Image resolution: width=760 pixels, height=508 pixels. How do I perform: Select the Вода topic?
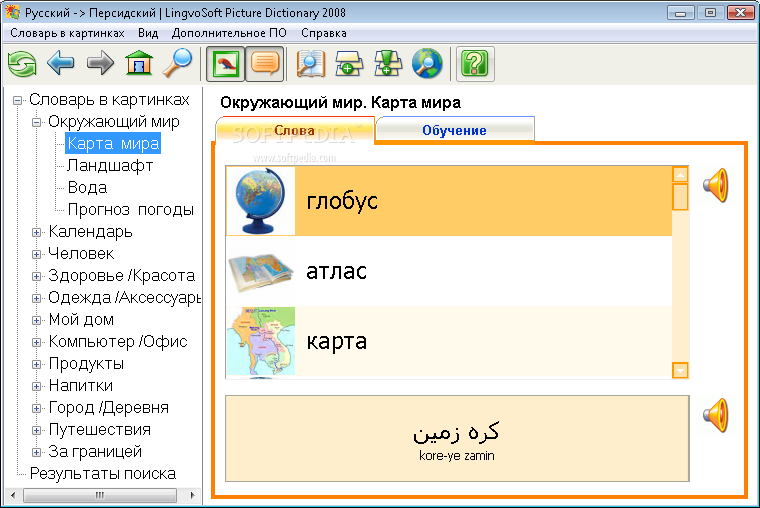tap(87, 187)
